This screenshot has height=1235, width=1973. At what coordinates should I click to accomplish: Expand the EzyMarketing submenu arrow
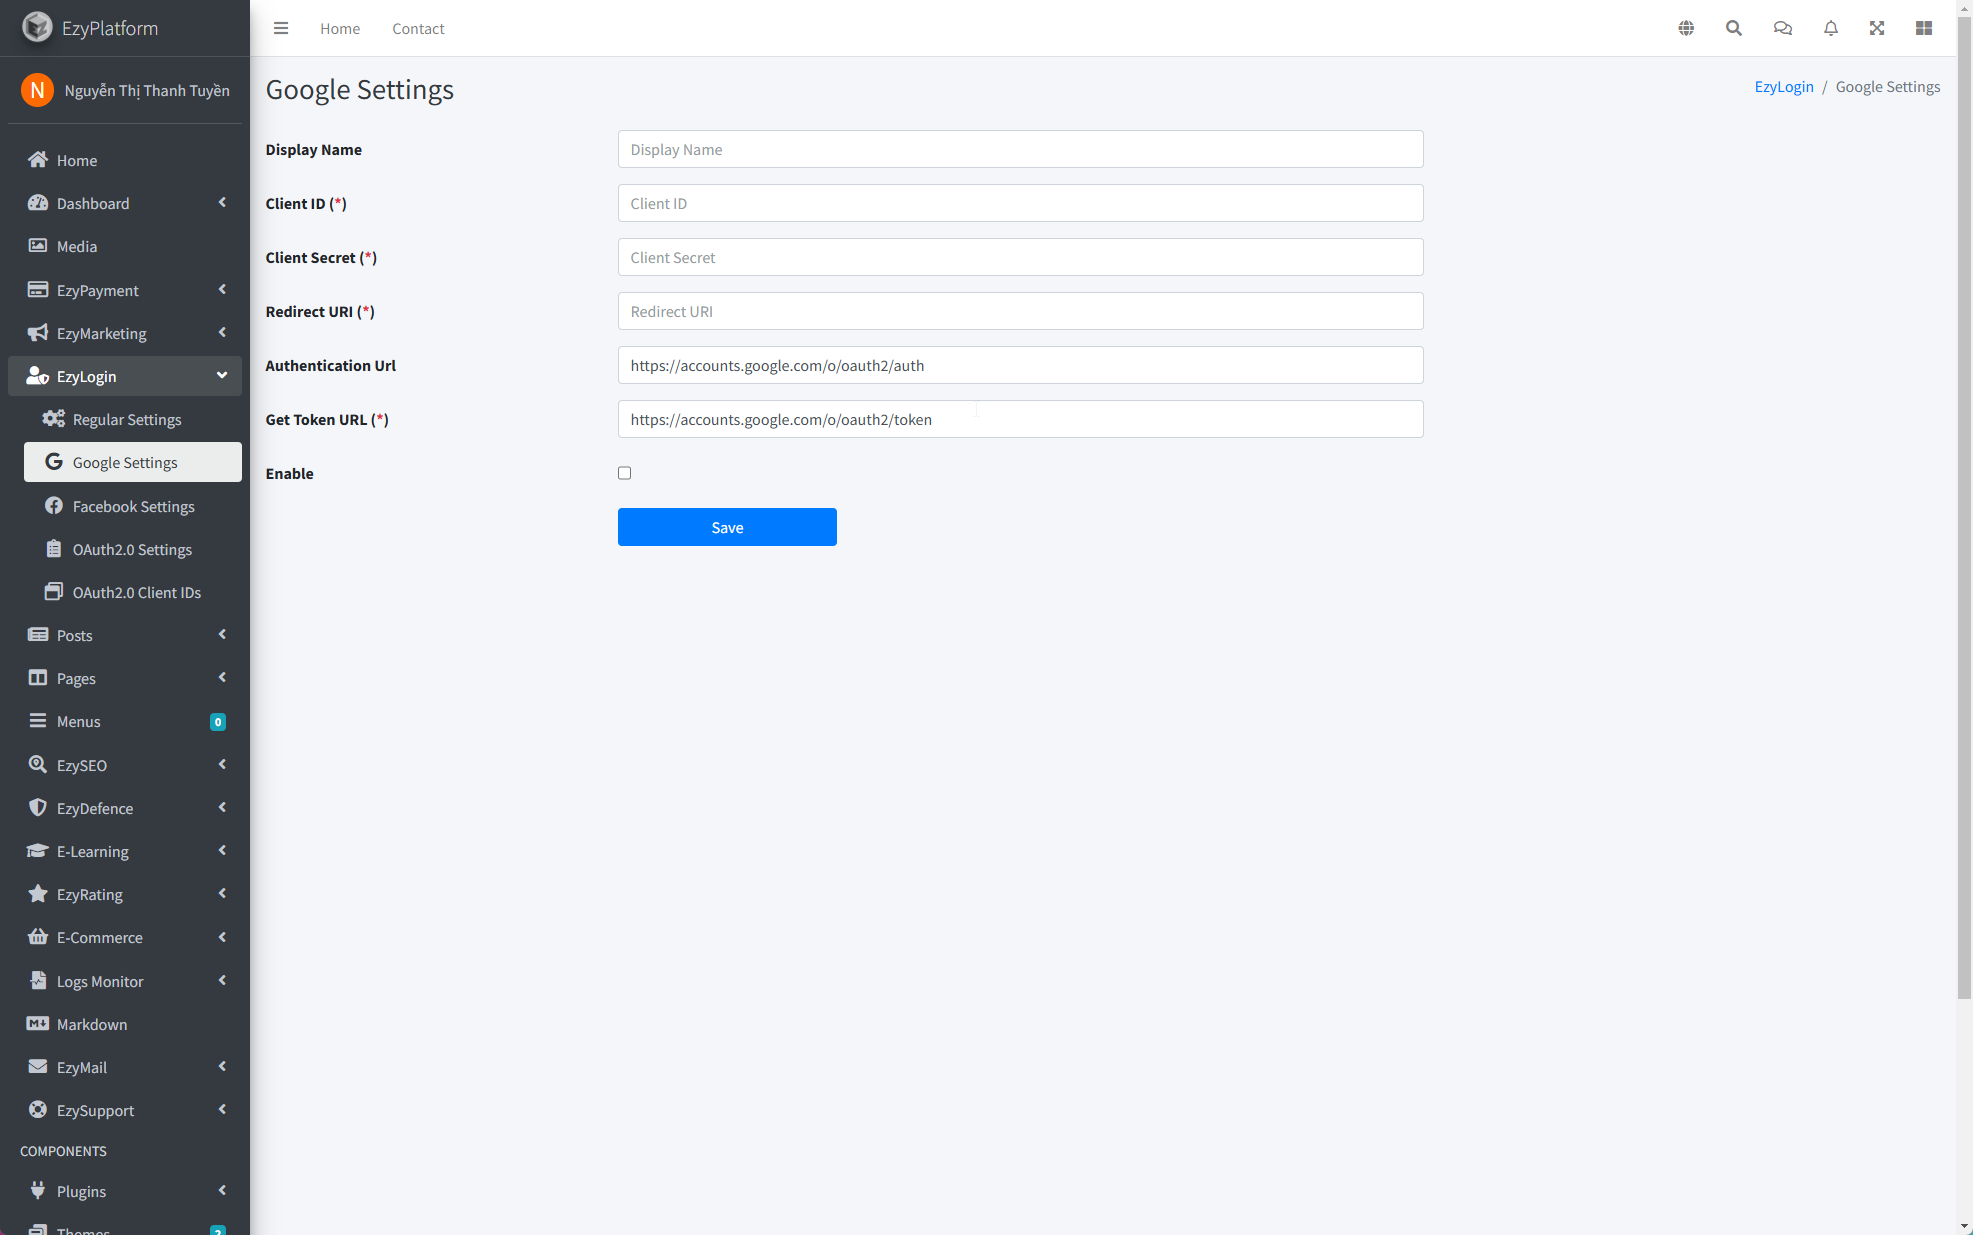(x=222, y=333)
